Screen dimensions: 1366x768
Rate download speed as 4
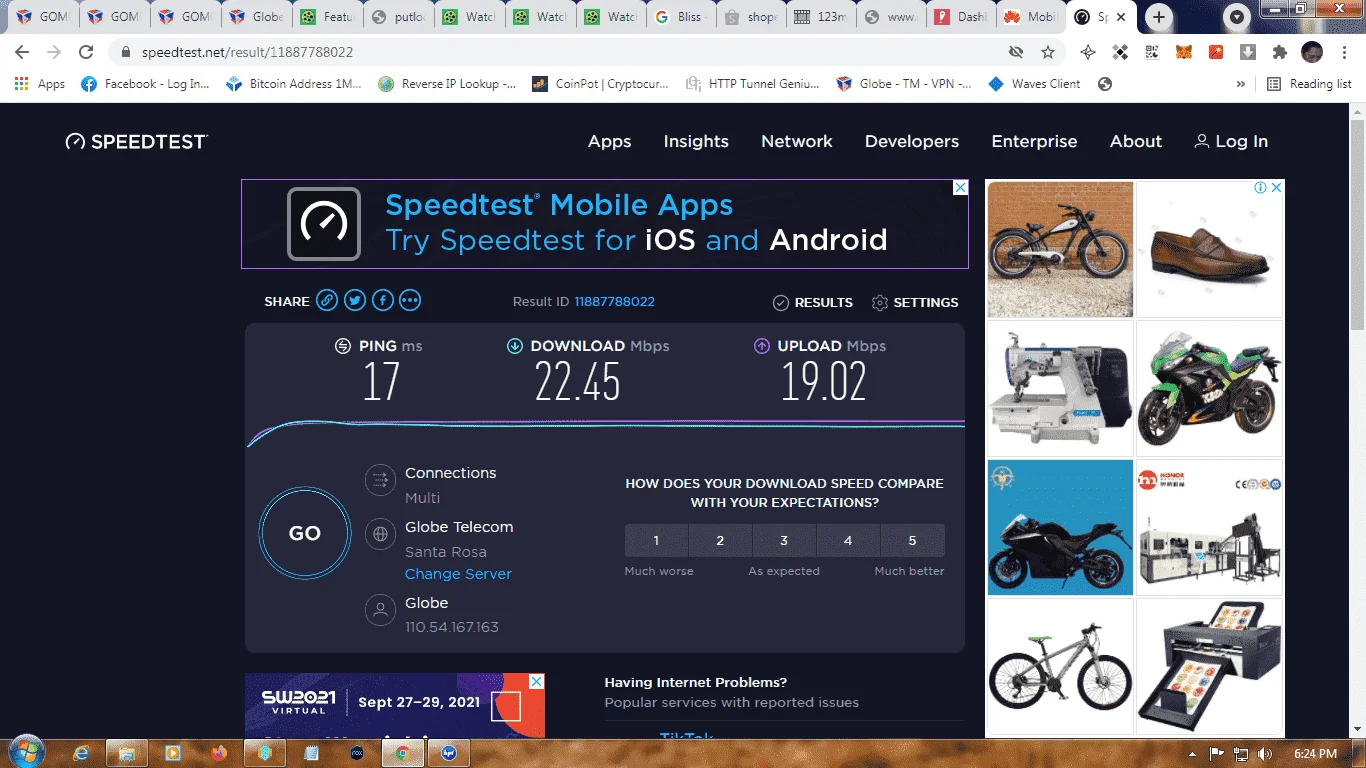848,540
